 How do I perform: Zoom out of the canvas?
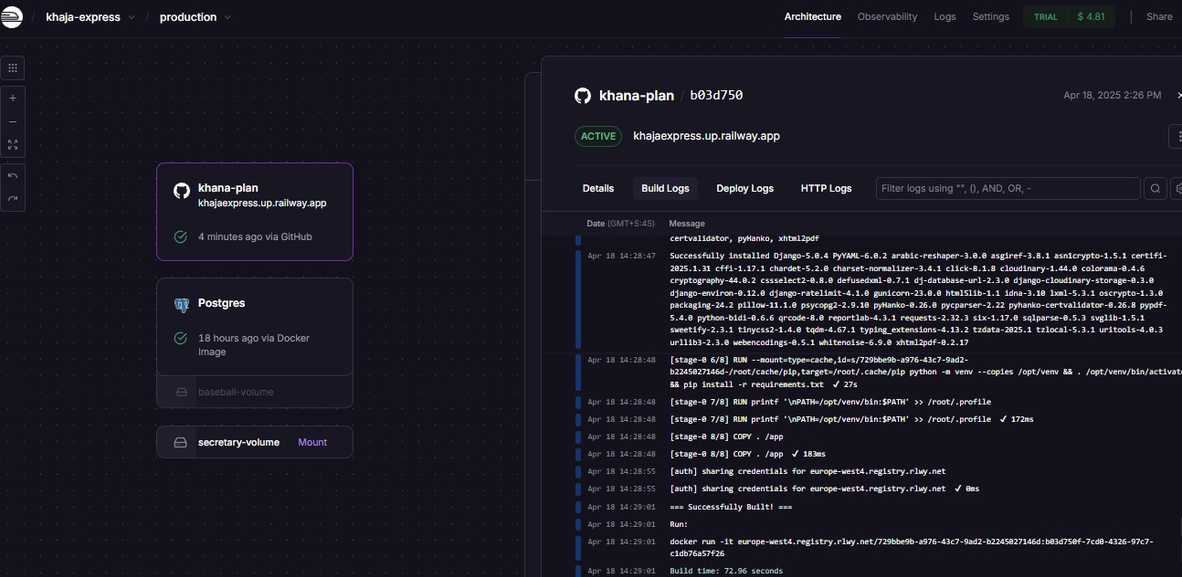click(12, 121)
